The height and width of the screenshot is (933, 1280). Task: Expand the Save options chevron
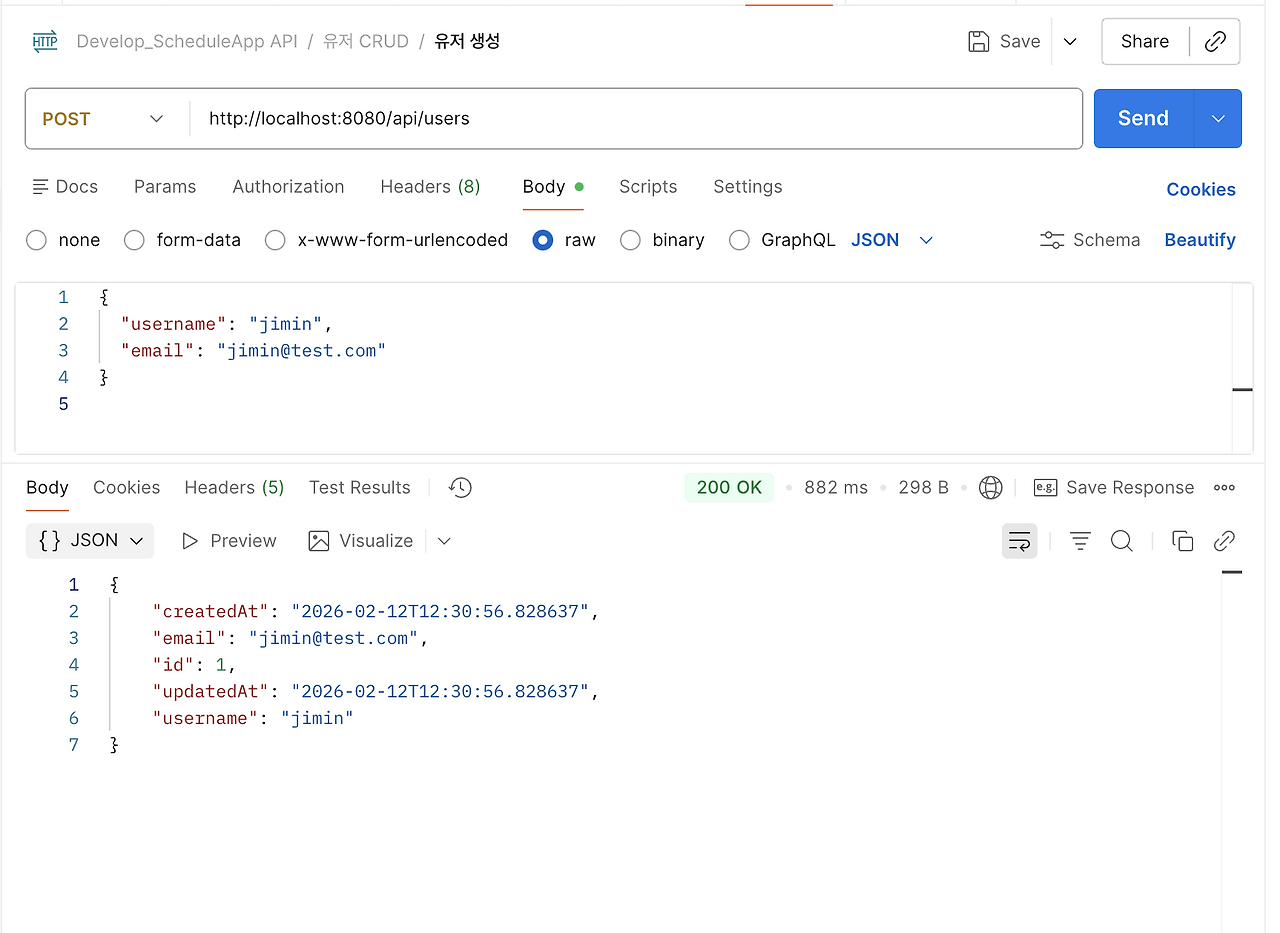coord(1070,41)
